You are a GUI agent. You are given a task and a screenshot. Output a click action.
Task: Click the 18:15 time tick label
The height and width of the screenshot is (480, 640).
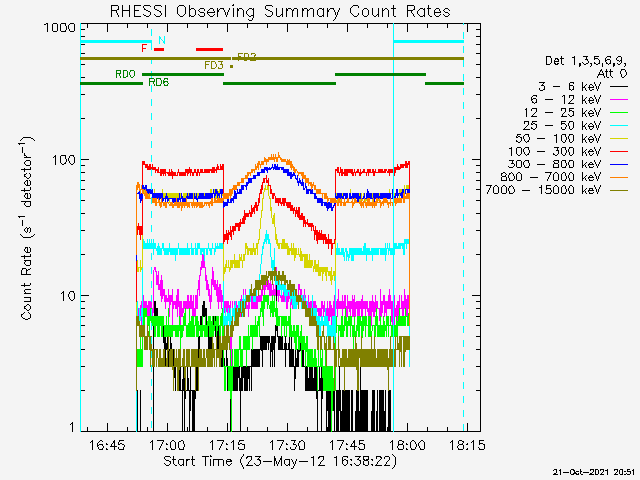point(467,445)
